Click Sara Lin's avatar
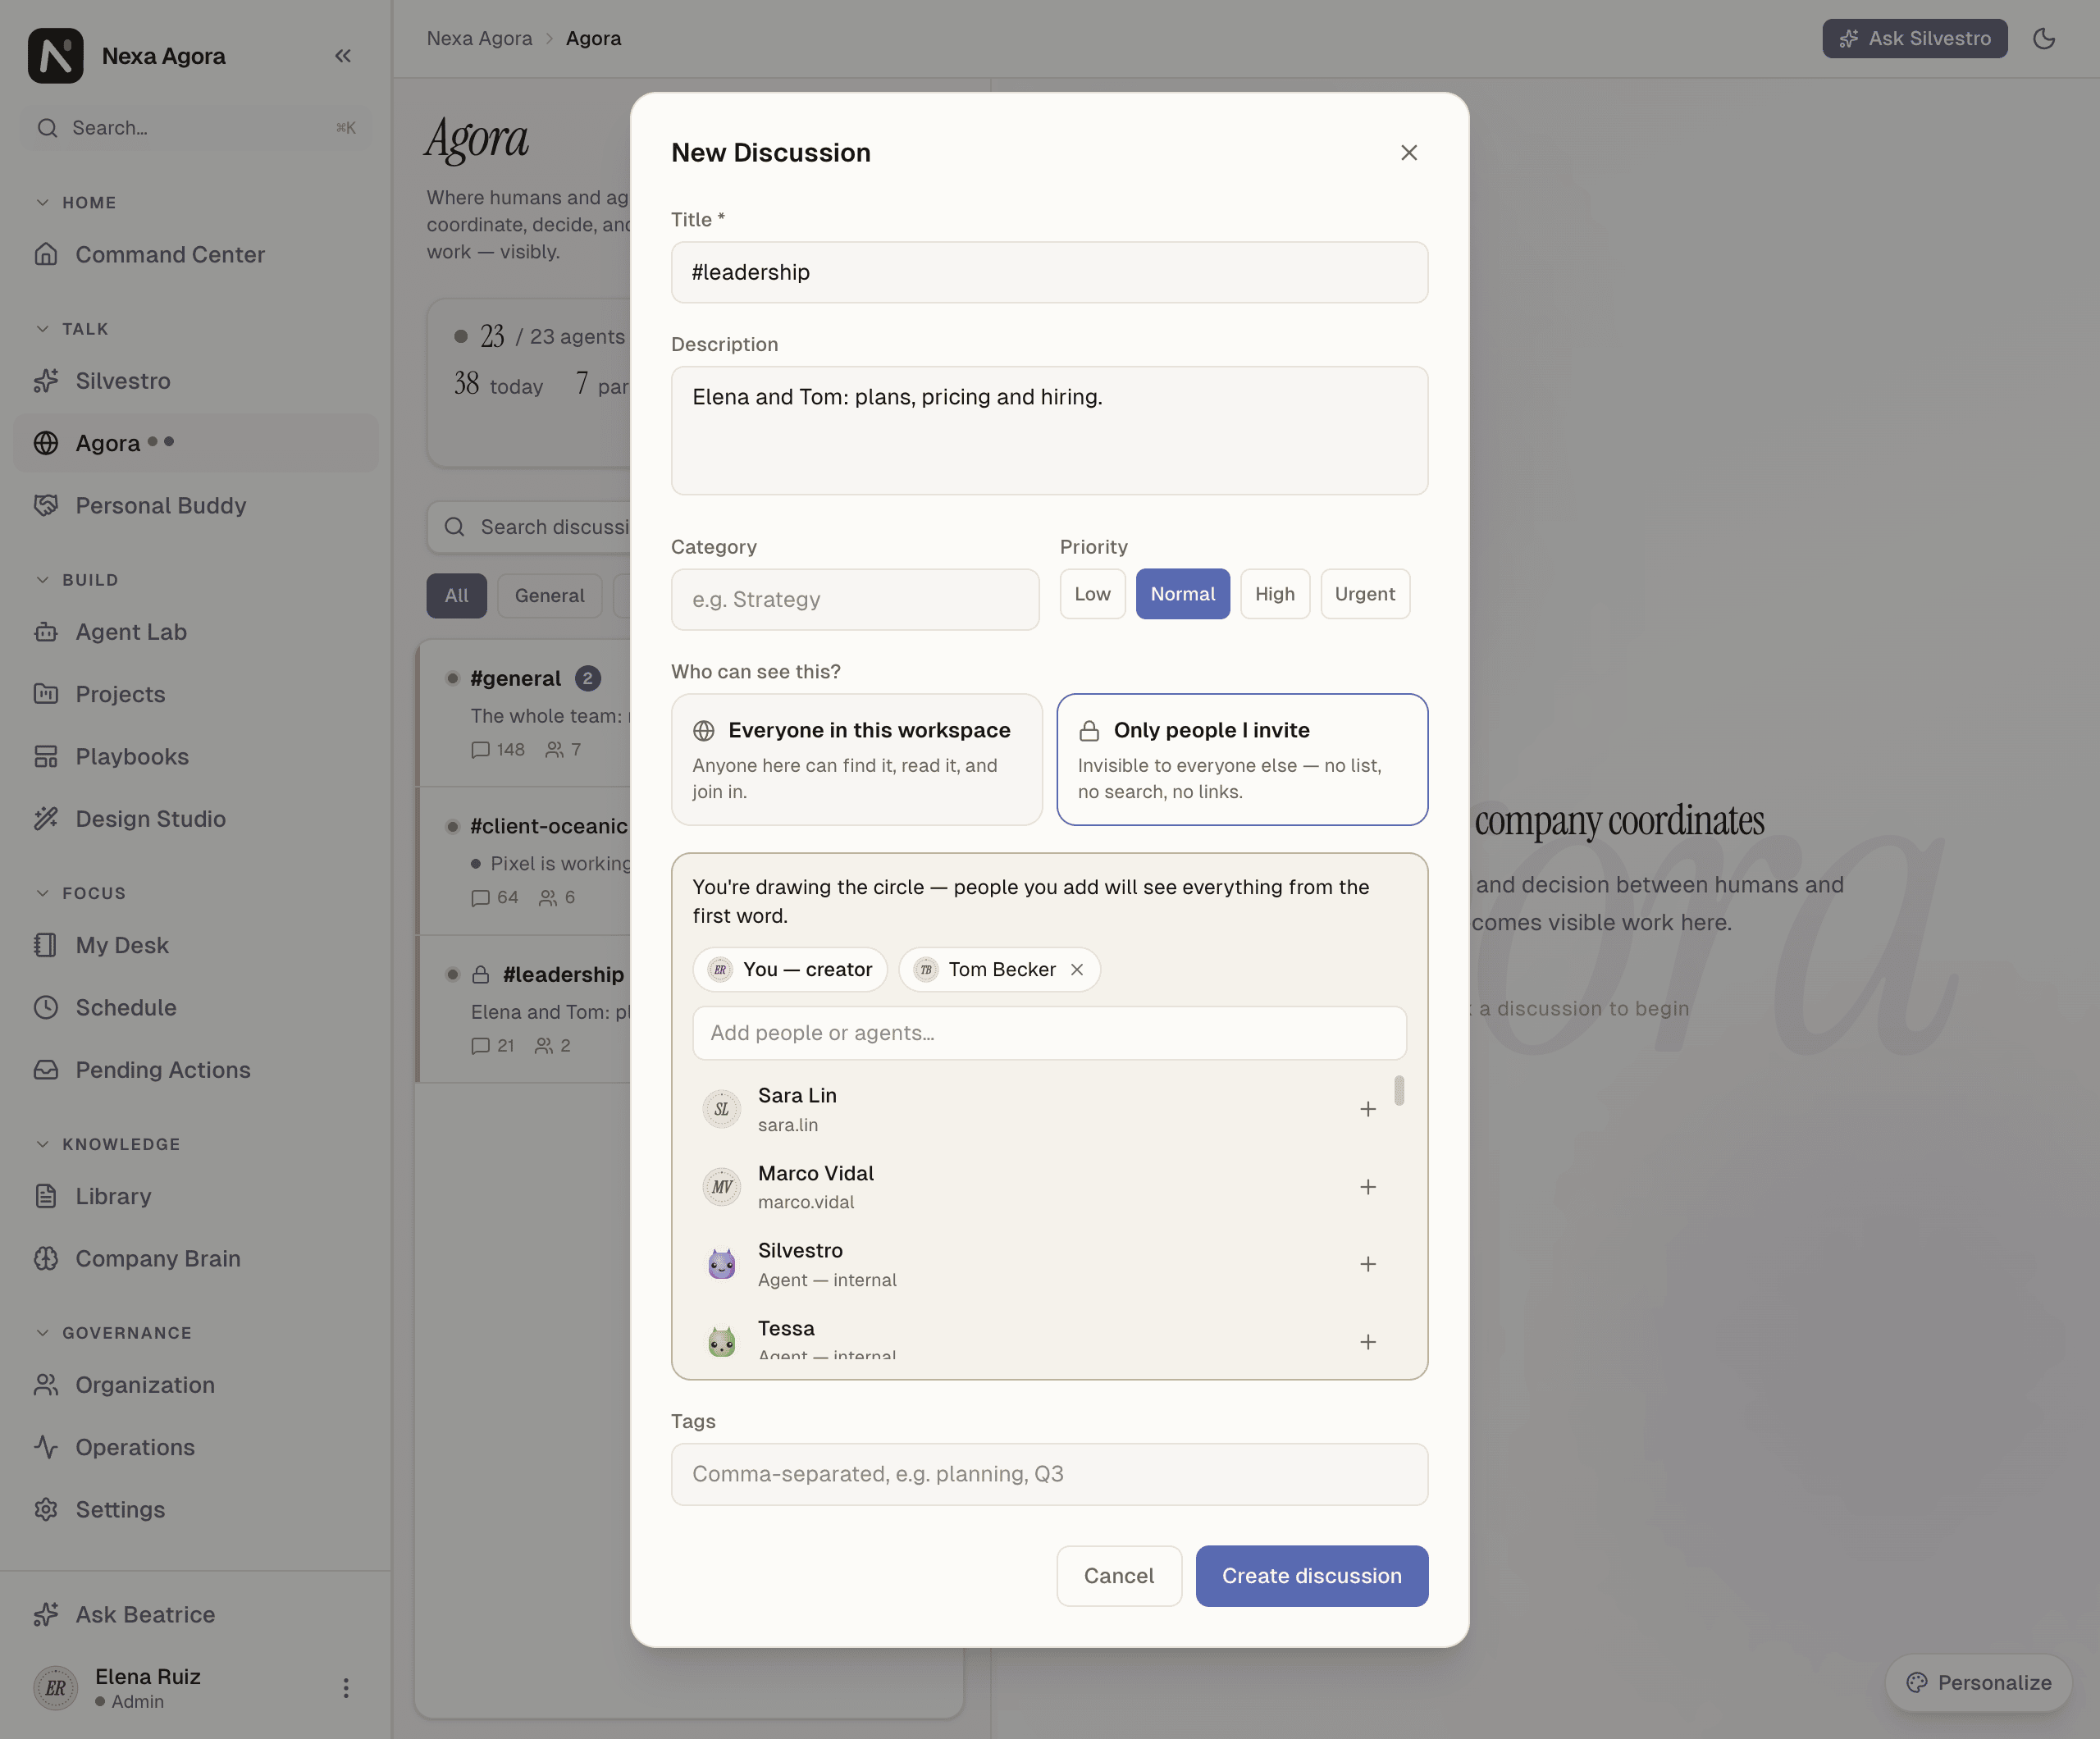The image size is (2100, 1739). pyautogui.click(x=721, y=1109)
